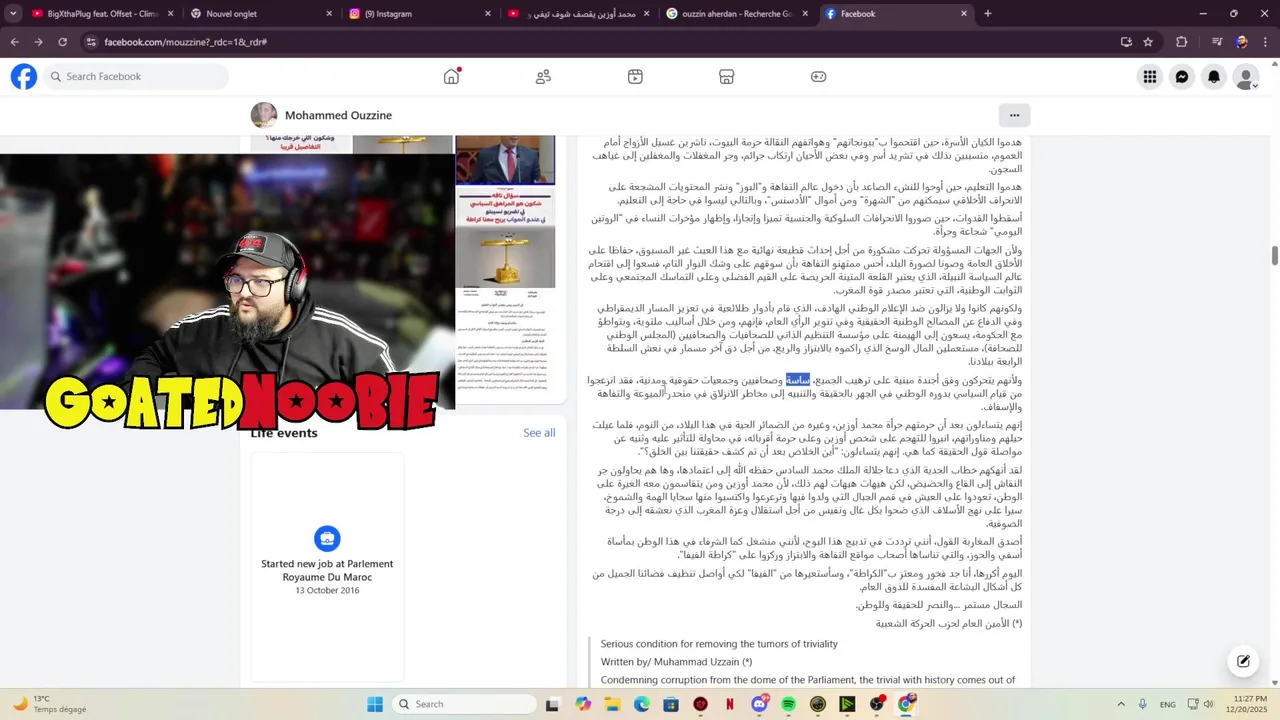Click the highlighted Arabic word ساسة in the post
Image resolution: width=1280 pixels, height=720 pixels.
click(798, 380)
